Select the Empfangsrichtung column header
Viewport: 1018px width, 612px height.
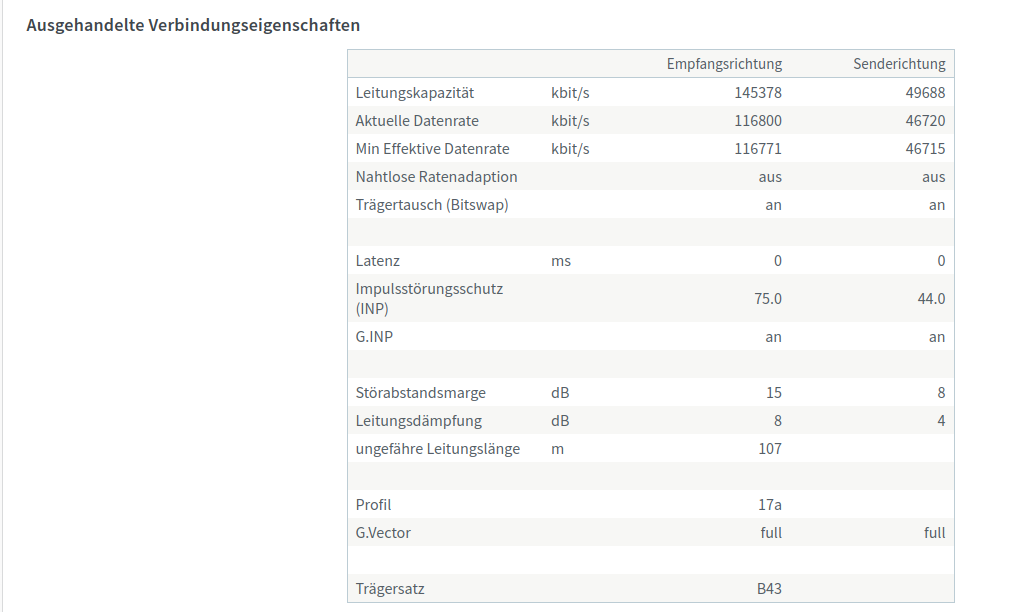724,64
